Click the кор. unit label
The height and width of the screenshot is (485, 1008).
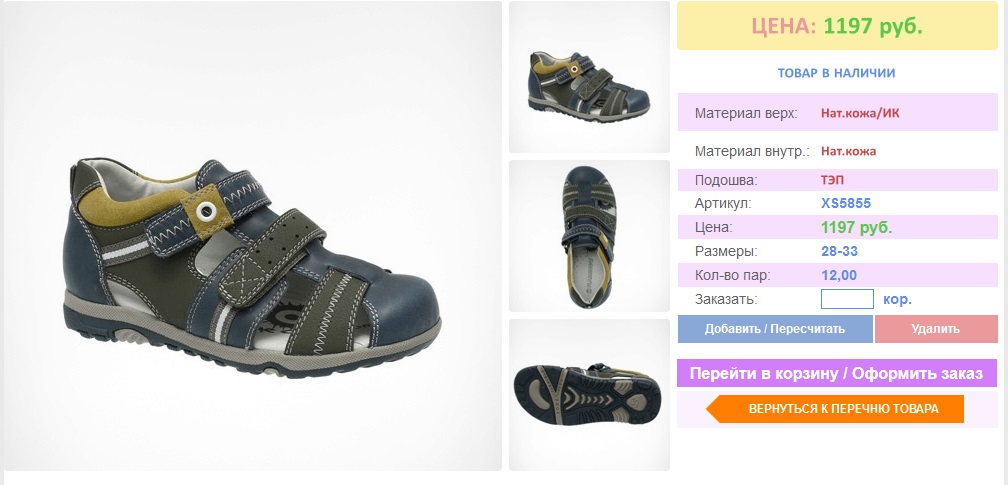[x=897, y=299]
